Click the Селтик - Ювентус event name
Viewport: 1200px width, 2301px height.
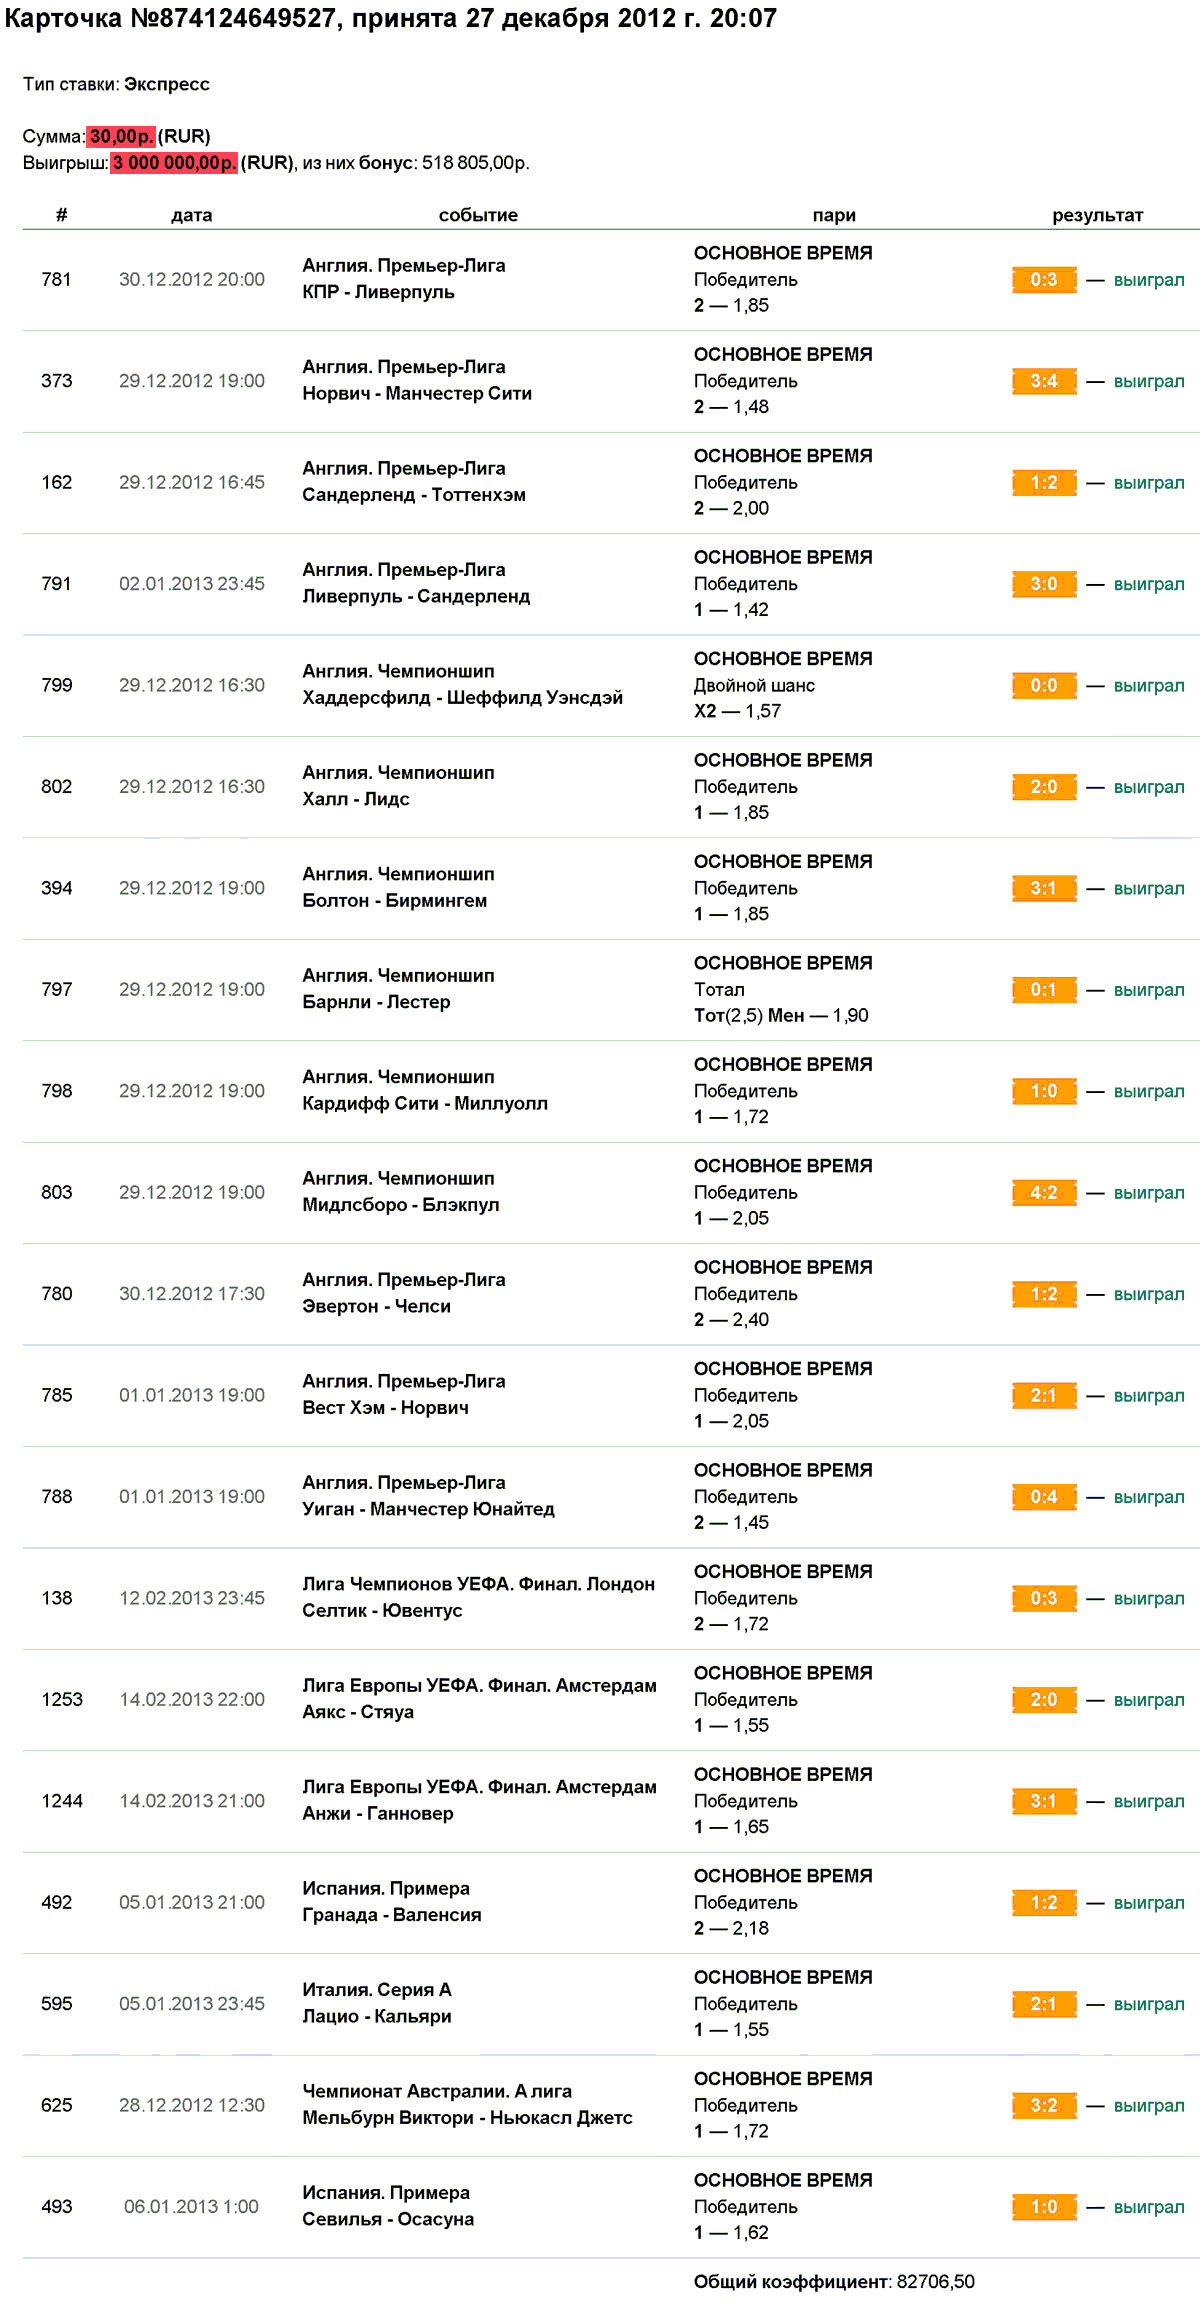pos(382,1611)
